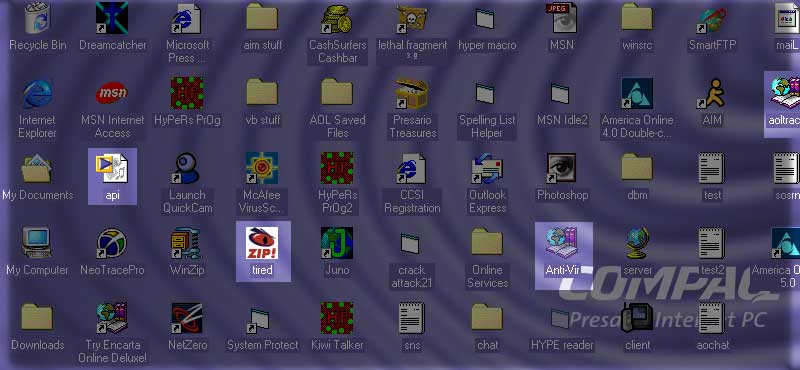
Task: Launch Try Encarta Online Deluxe shortcut
Action: click(112, 318)
